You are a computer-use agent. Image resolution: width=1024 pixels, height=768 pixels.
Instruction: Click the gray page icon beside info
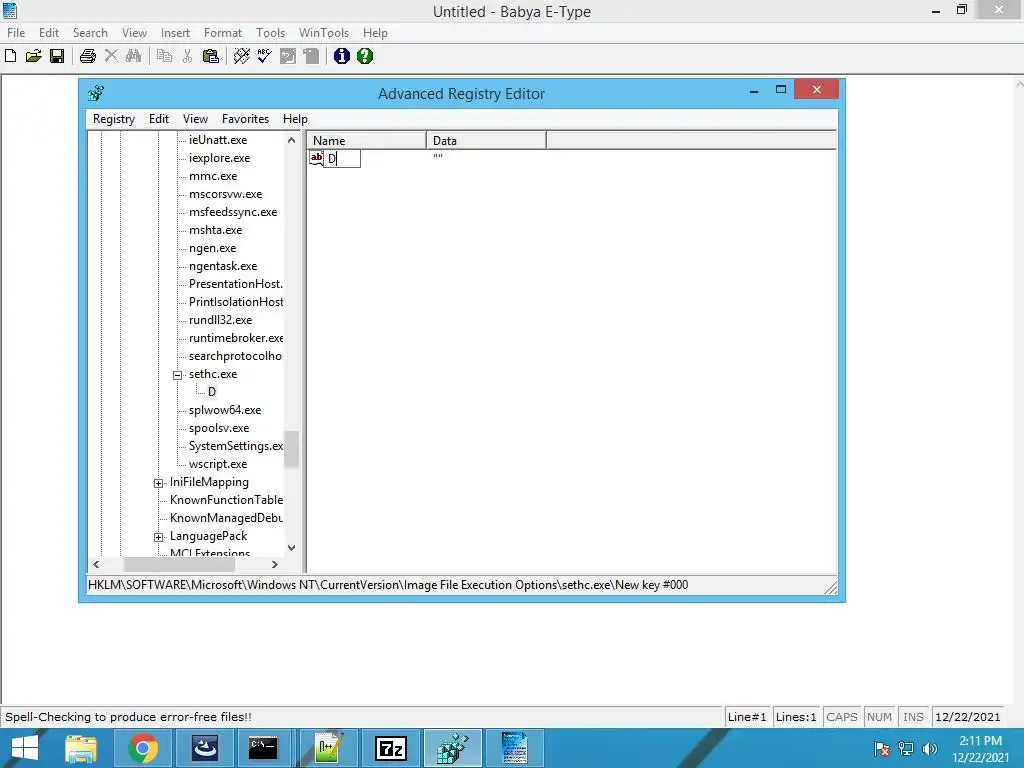311,56
